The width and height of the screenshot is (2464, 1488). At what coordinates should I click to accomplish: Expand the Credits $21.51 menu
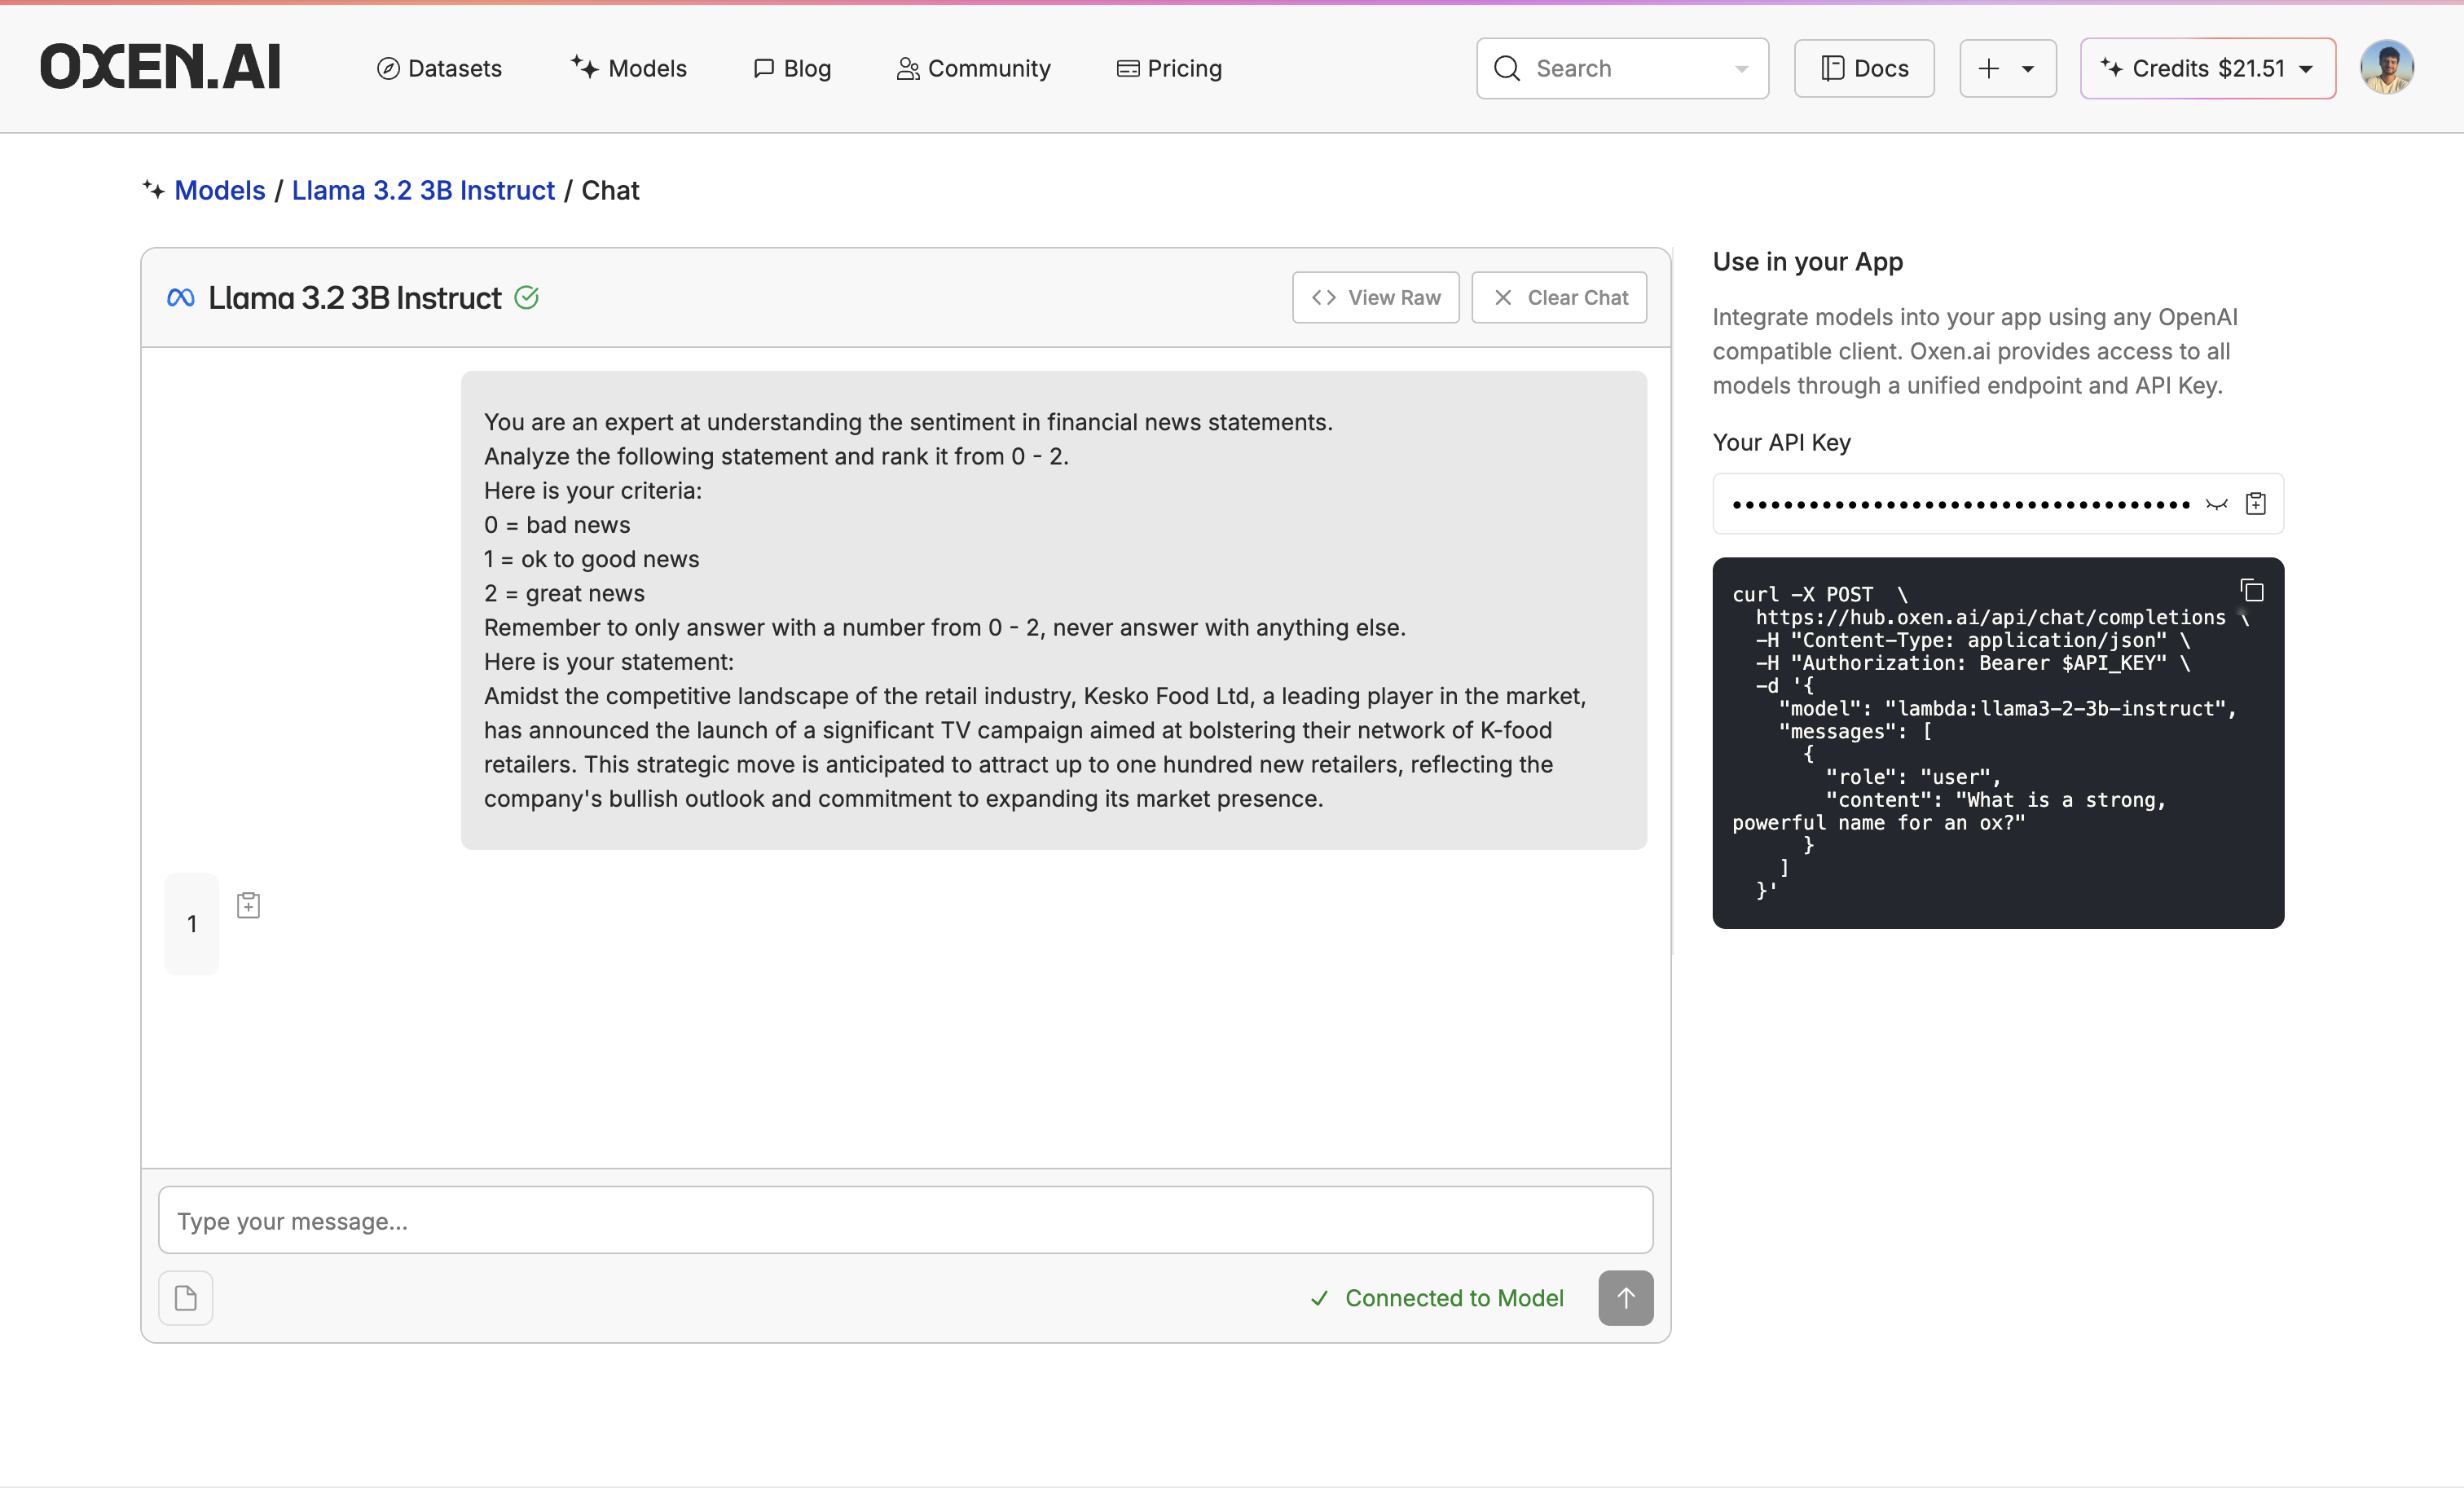point(2207,68)
